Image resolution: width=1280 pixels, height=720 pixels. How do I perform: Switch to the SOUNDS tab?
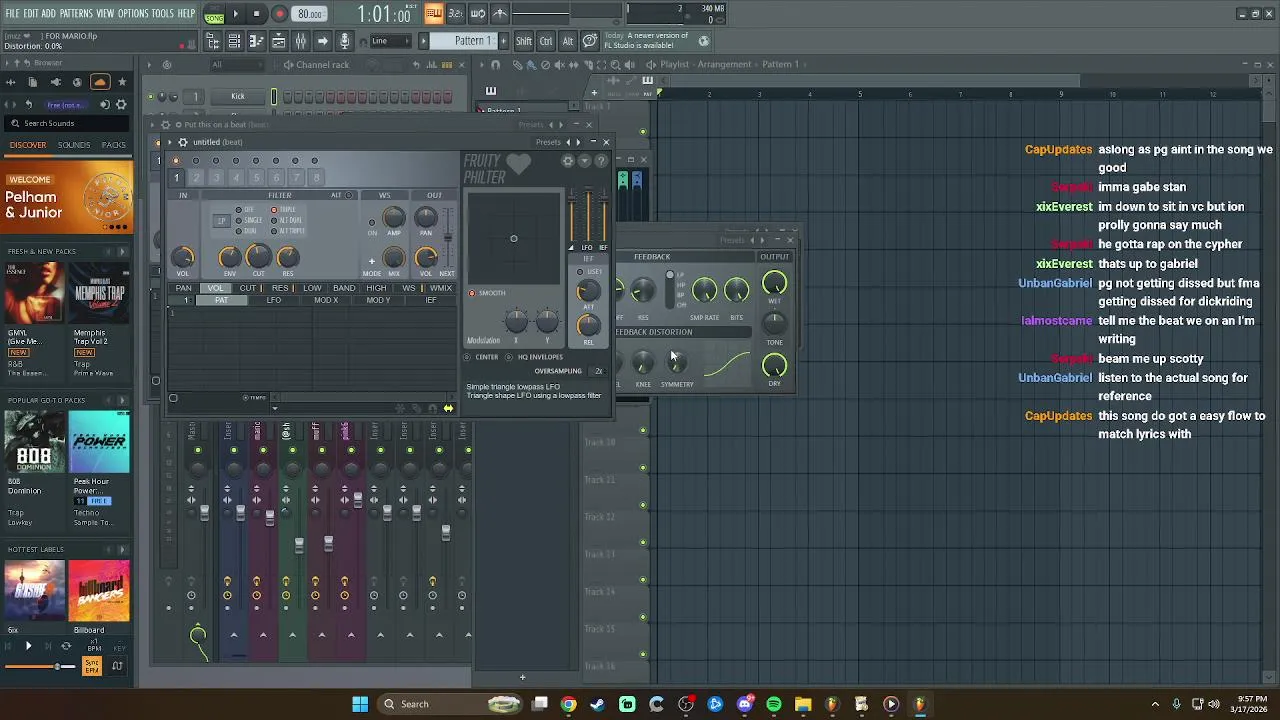click(74, 145)
